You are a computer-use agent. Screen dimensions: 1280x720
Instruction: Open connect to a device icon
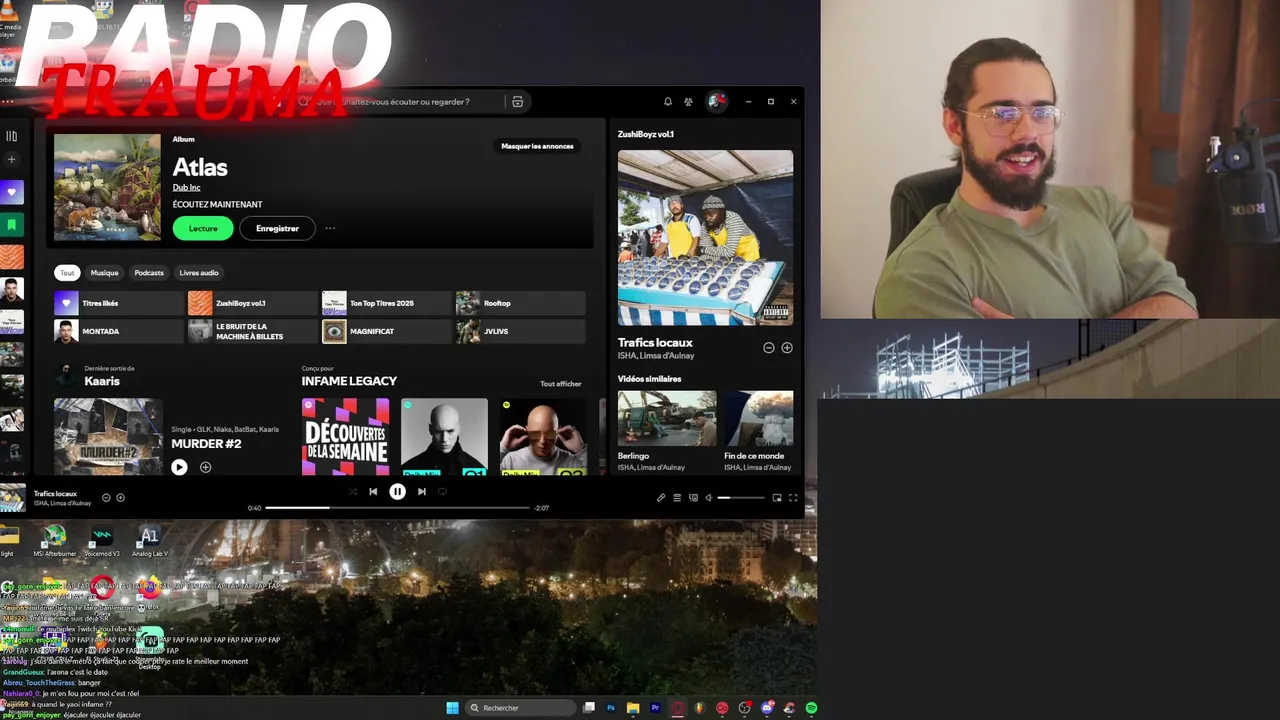tap(693, 497)
